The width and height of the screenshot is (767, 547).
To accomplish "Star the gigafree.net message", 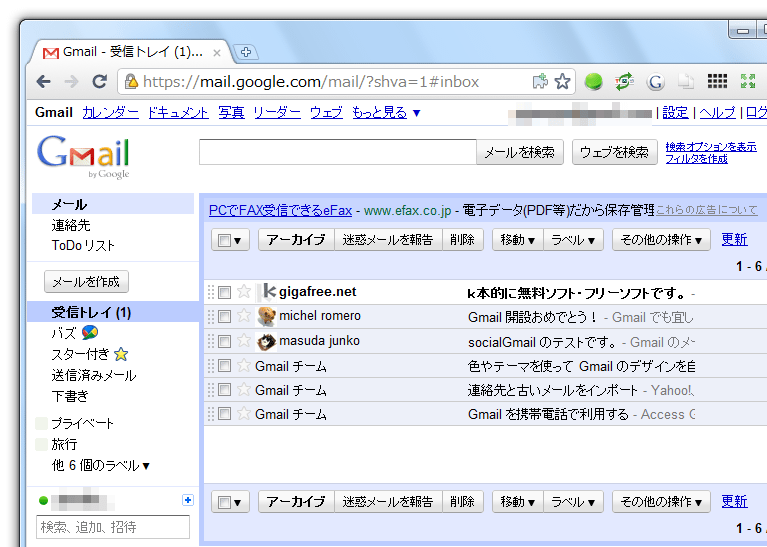I will coord(244,292).
